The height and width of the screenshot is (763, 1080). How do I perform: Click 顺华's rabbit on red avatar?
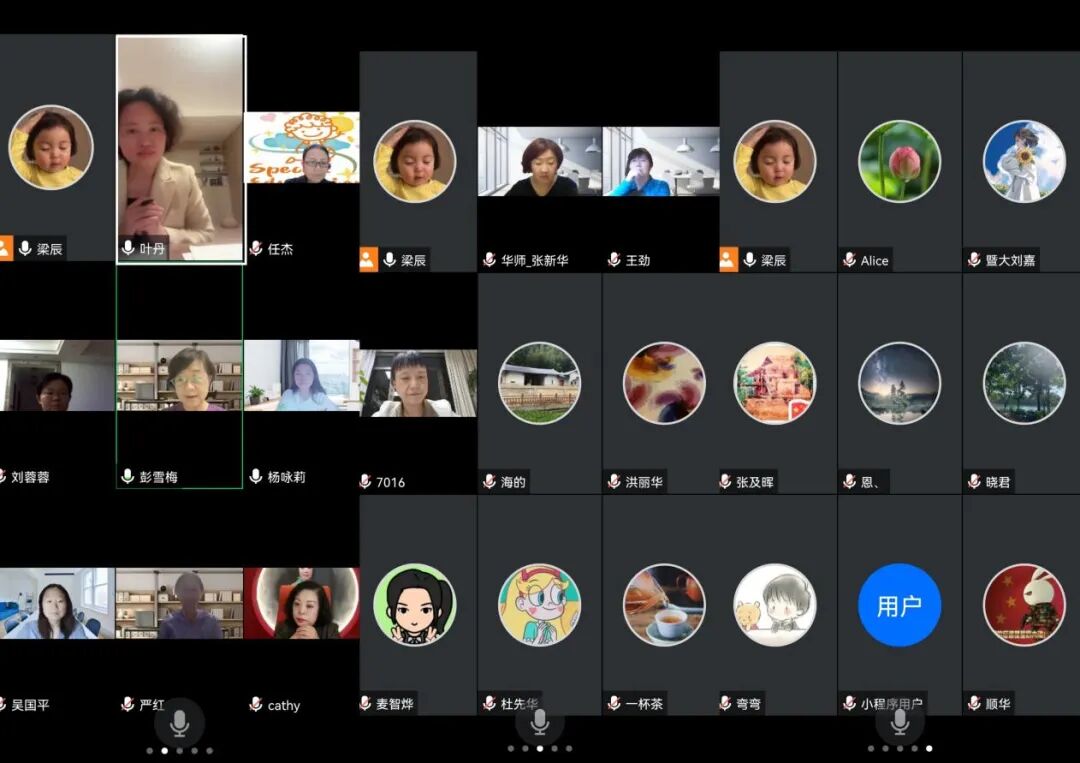click(x=1024, y=605)
